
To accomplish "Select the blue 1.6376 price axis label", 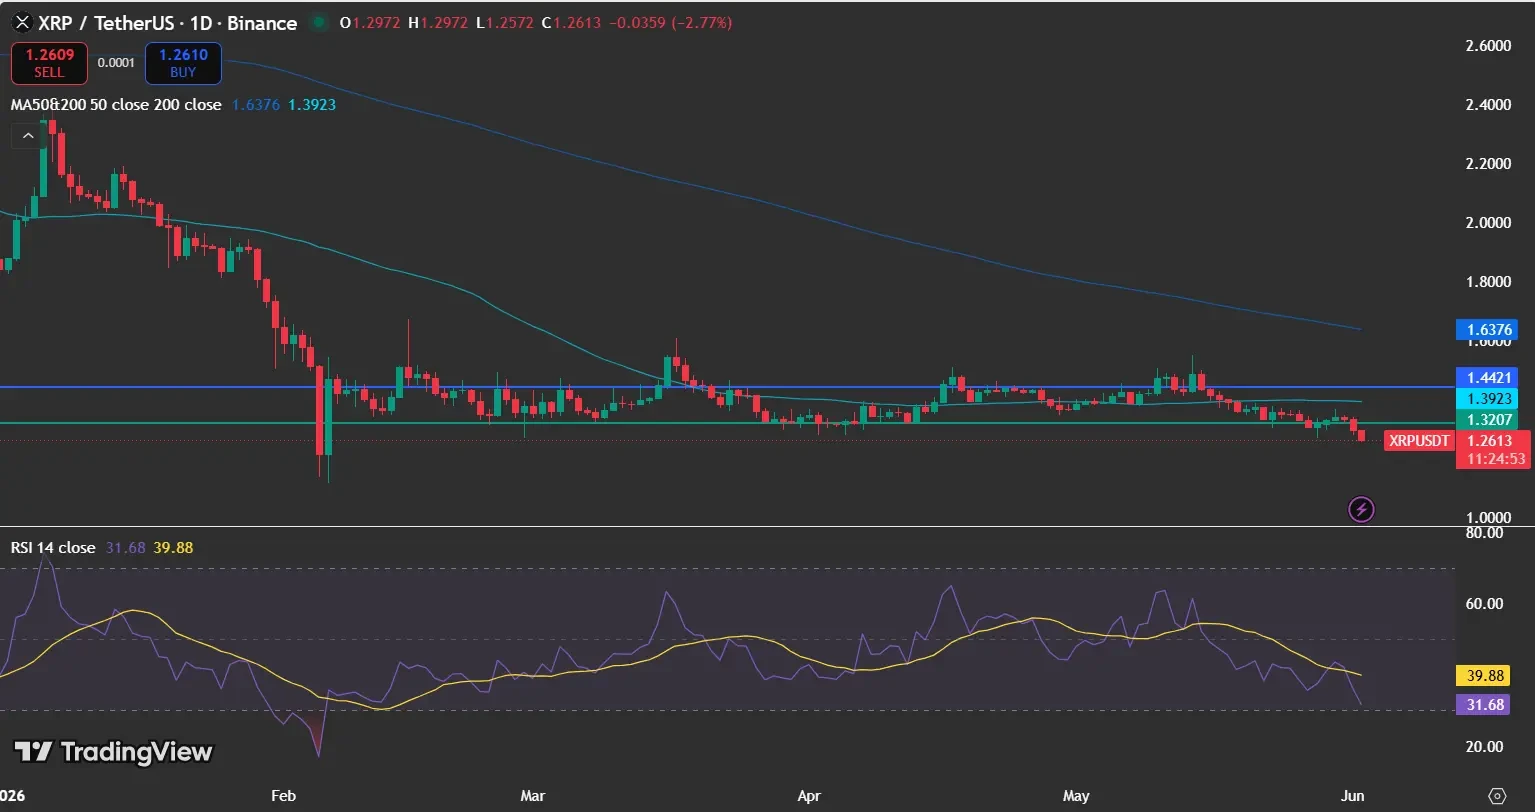I will point(1487,329).
